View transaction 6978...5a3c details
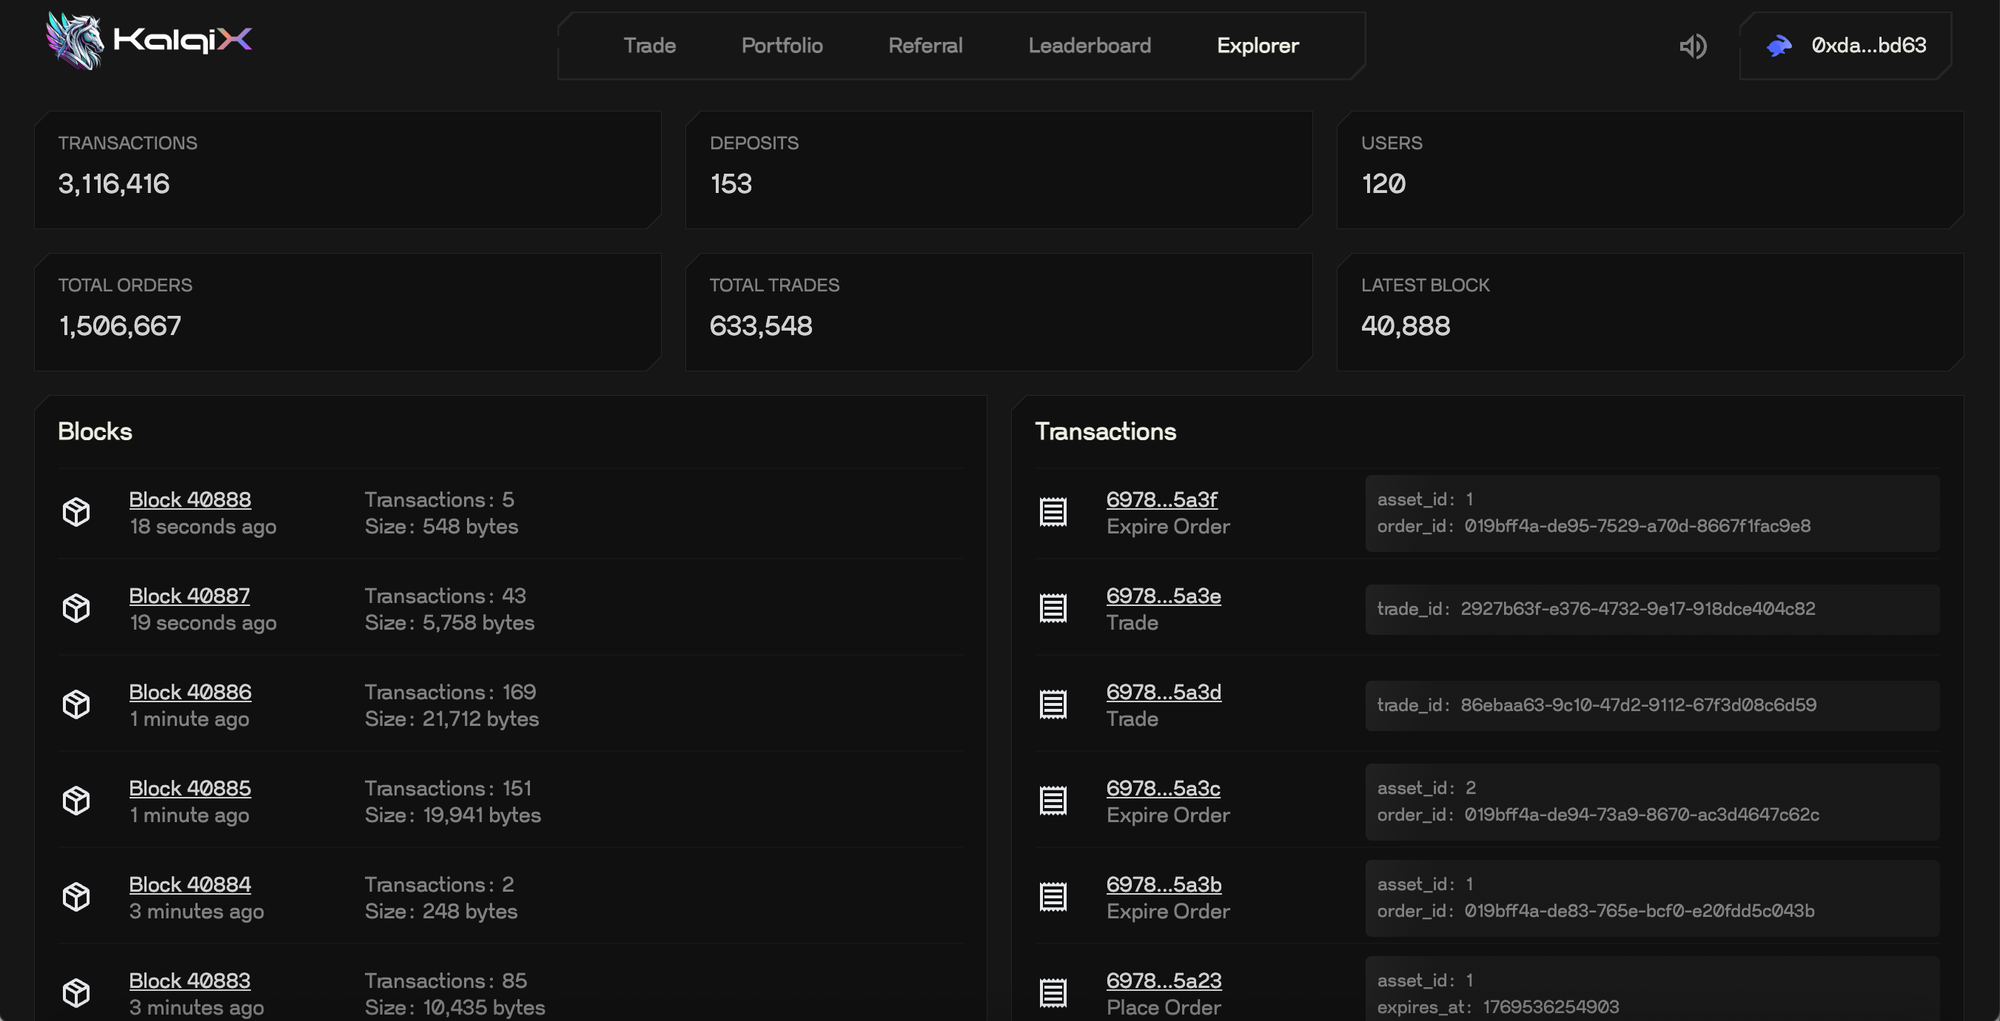The image size is (2000, 1021). (1162, 788)
